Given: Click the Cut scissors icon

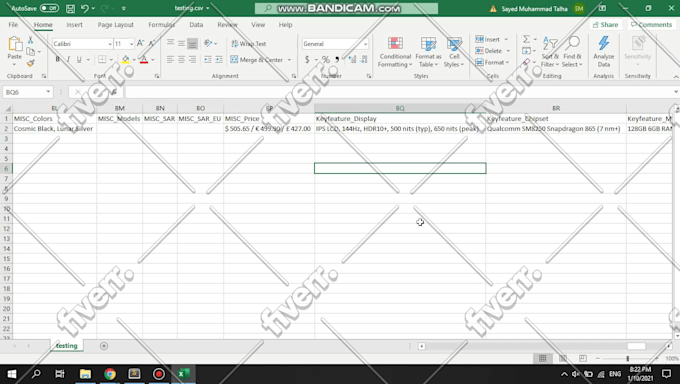Looking at the screenshot, I should click(x=30, y=40).
